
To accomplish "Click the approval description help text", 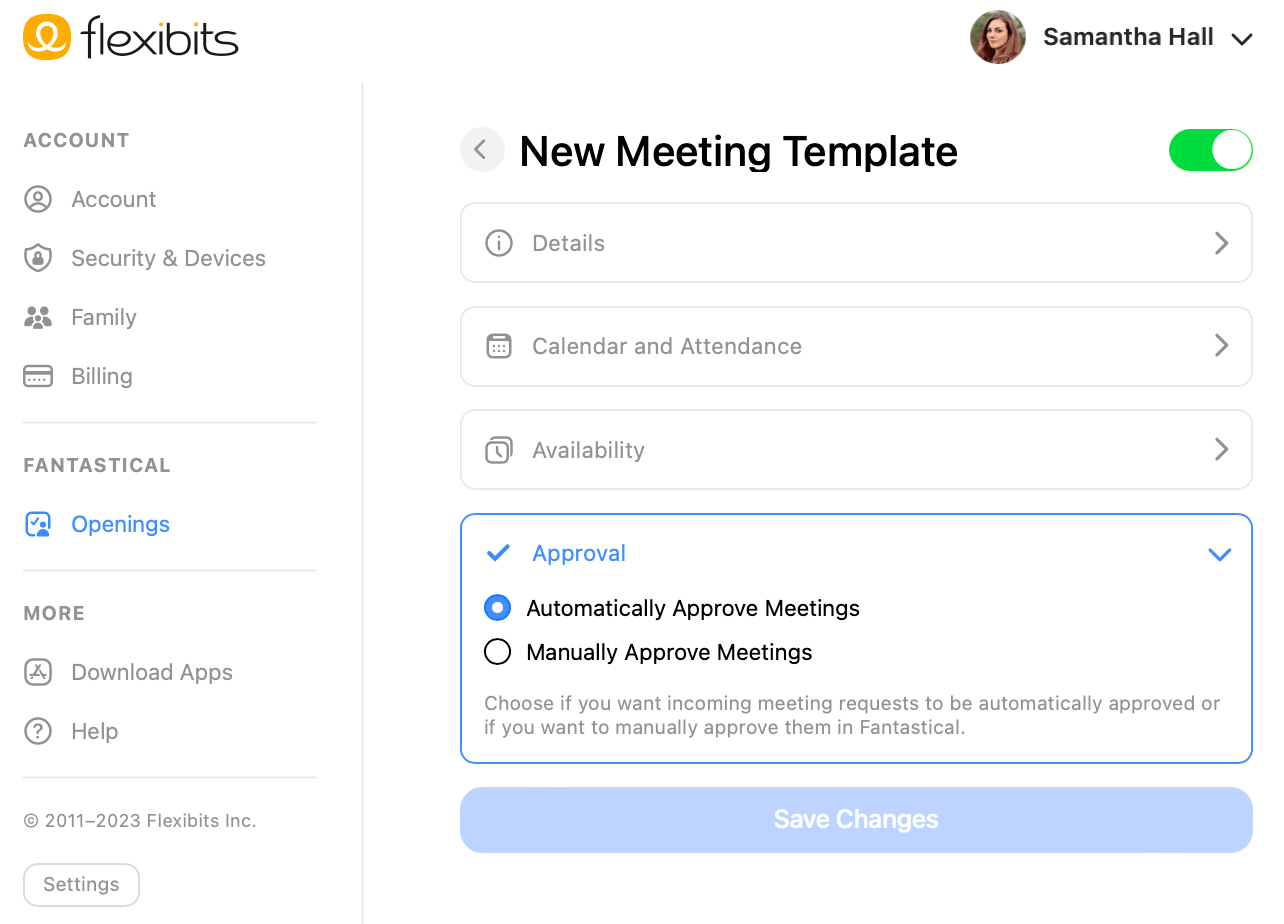I will (852, 715).
